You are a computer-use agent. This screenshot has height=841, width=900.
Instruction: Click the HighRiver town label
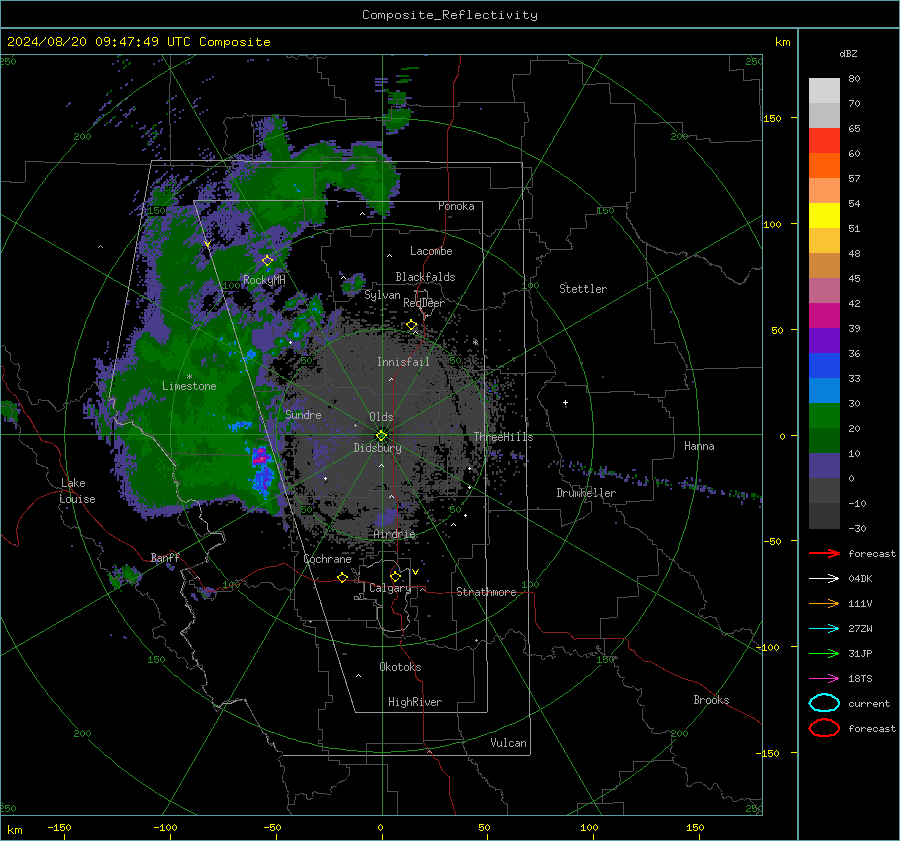[x=414, y=702]
